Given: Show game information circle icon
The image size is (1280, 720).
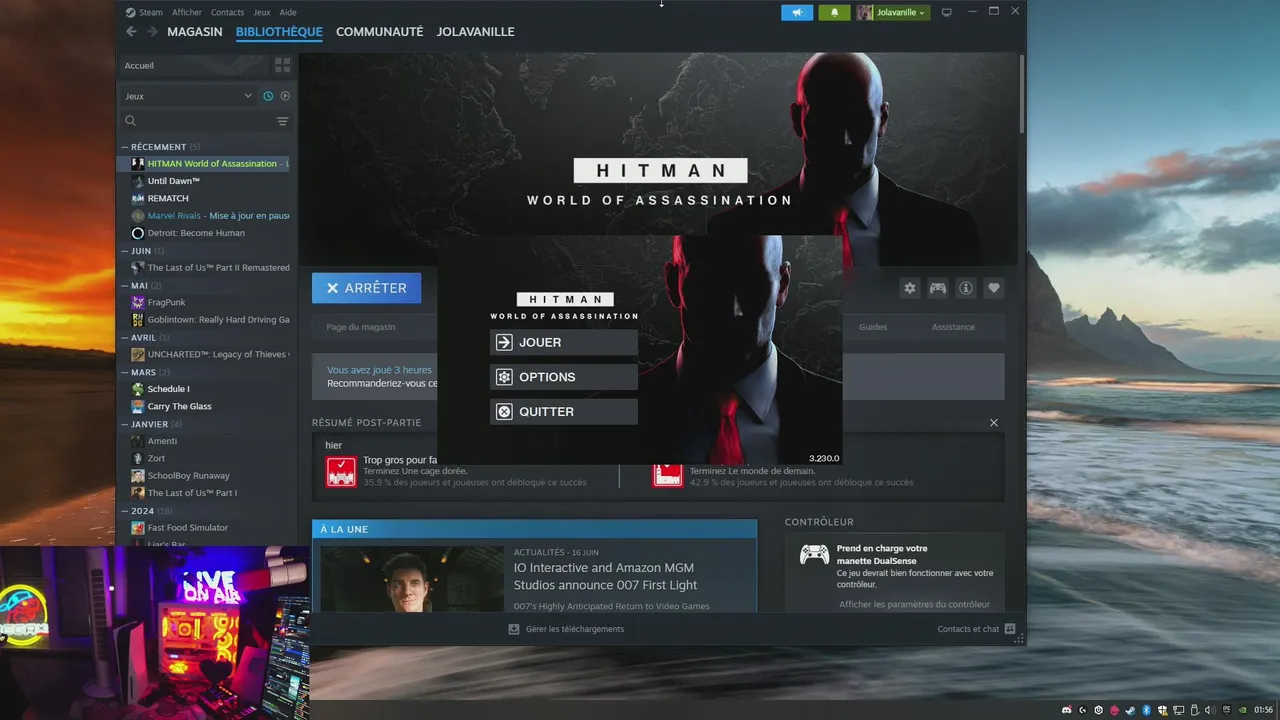Looking at the screenshot, I should pyautogui.click(x=966, y=288).
